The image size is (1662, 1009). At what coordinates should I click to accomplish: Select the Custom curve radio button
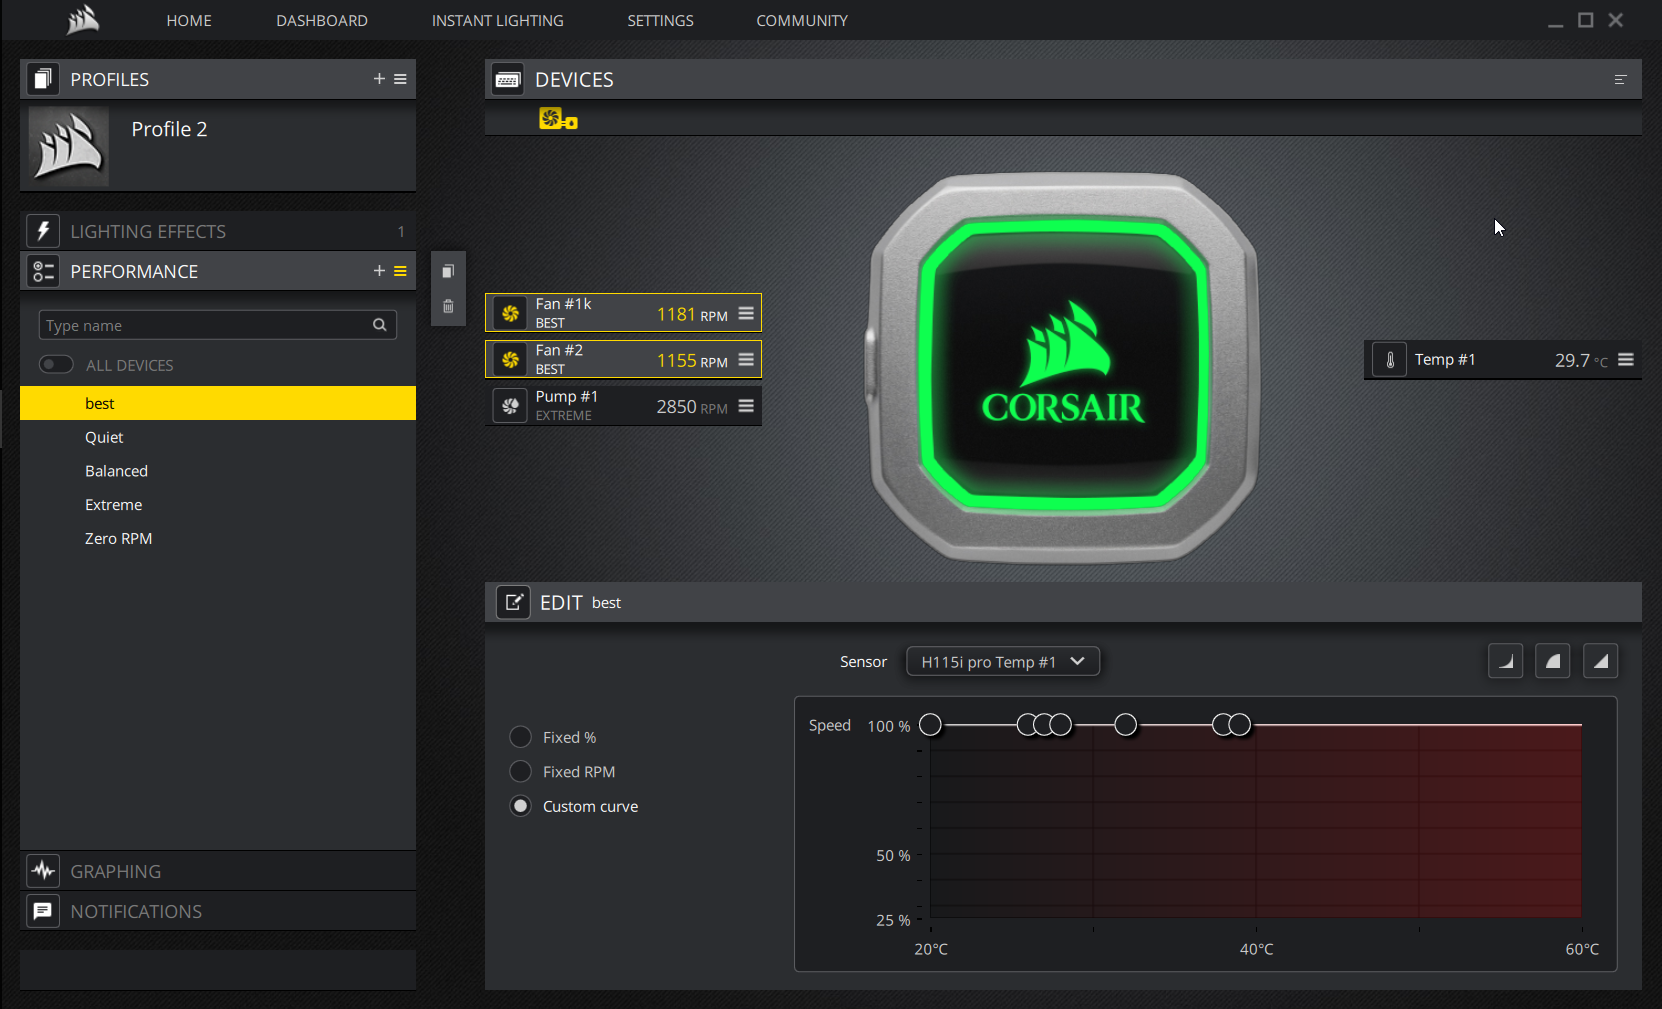[520, 805]
